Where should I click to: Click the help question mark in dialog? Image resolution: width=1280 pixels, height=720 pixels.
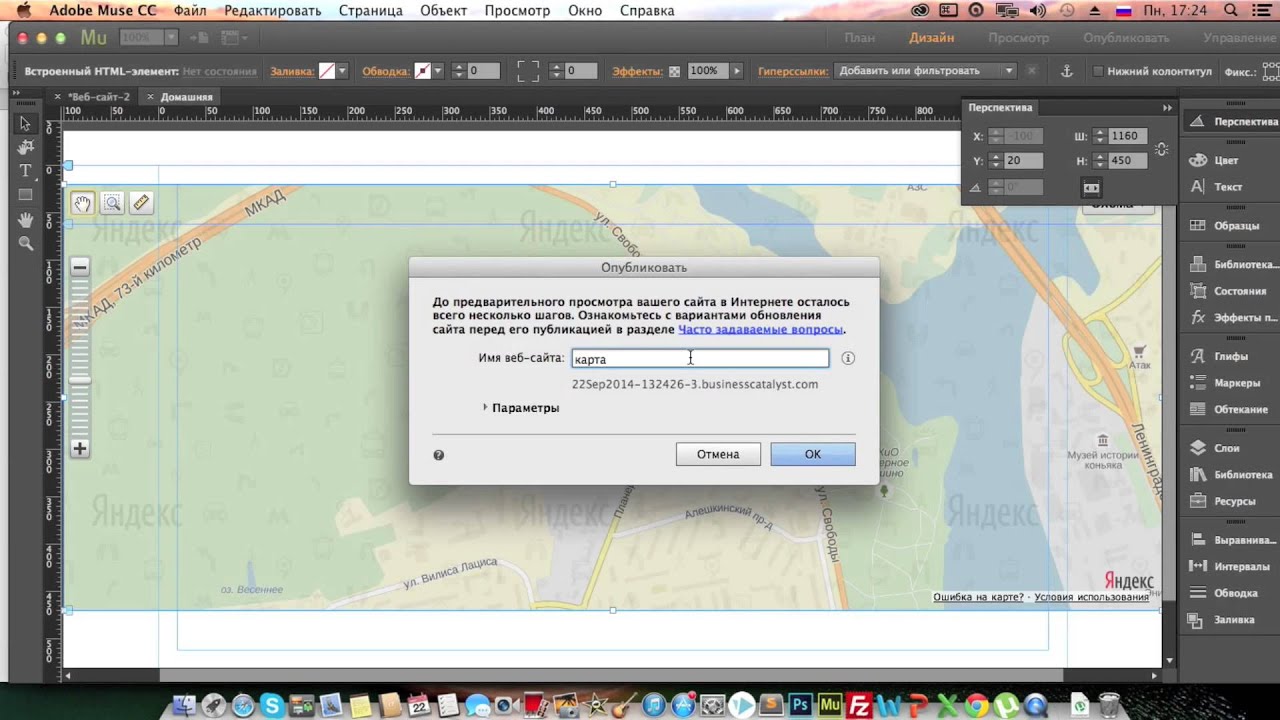438,455
